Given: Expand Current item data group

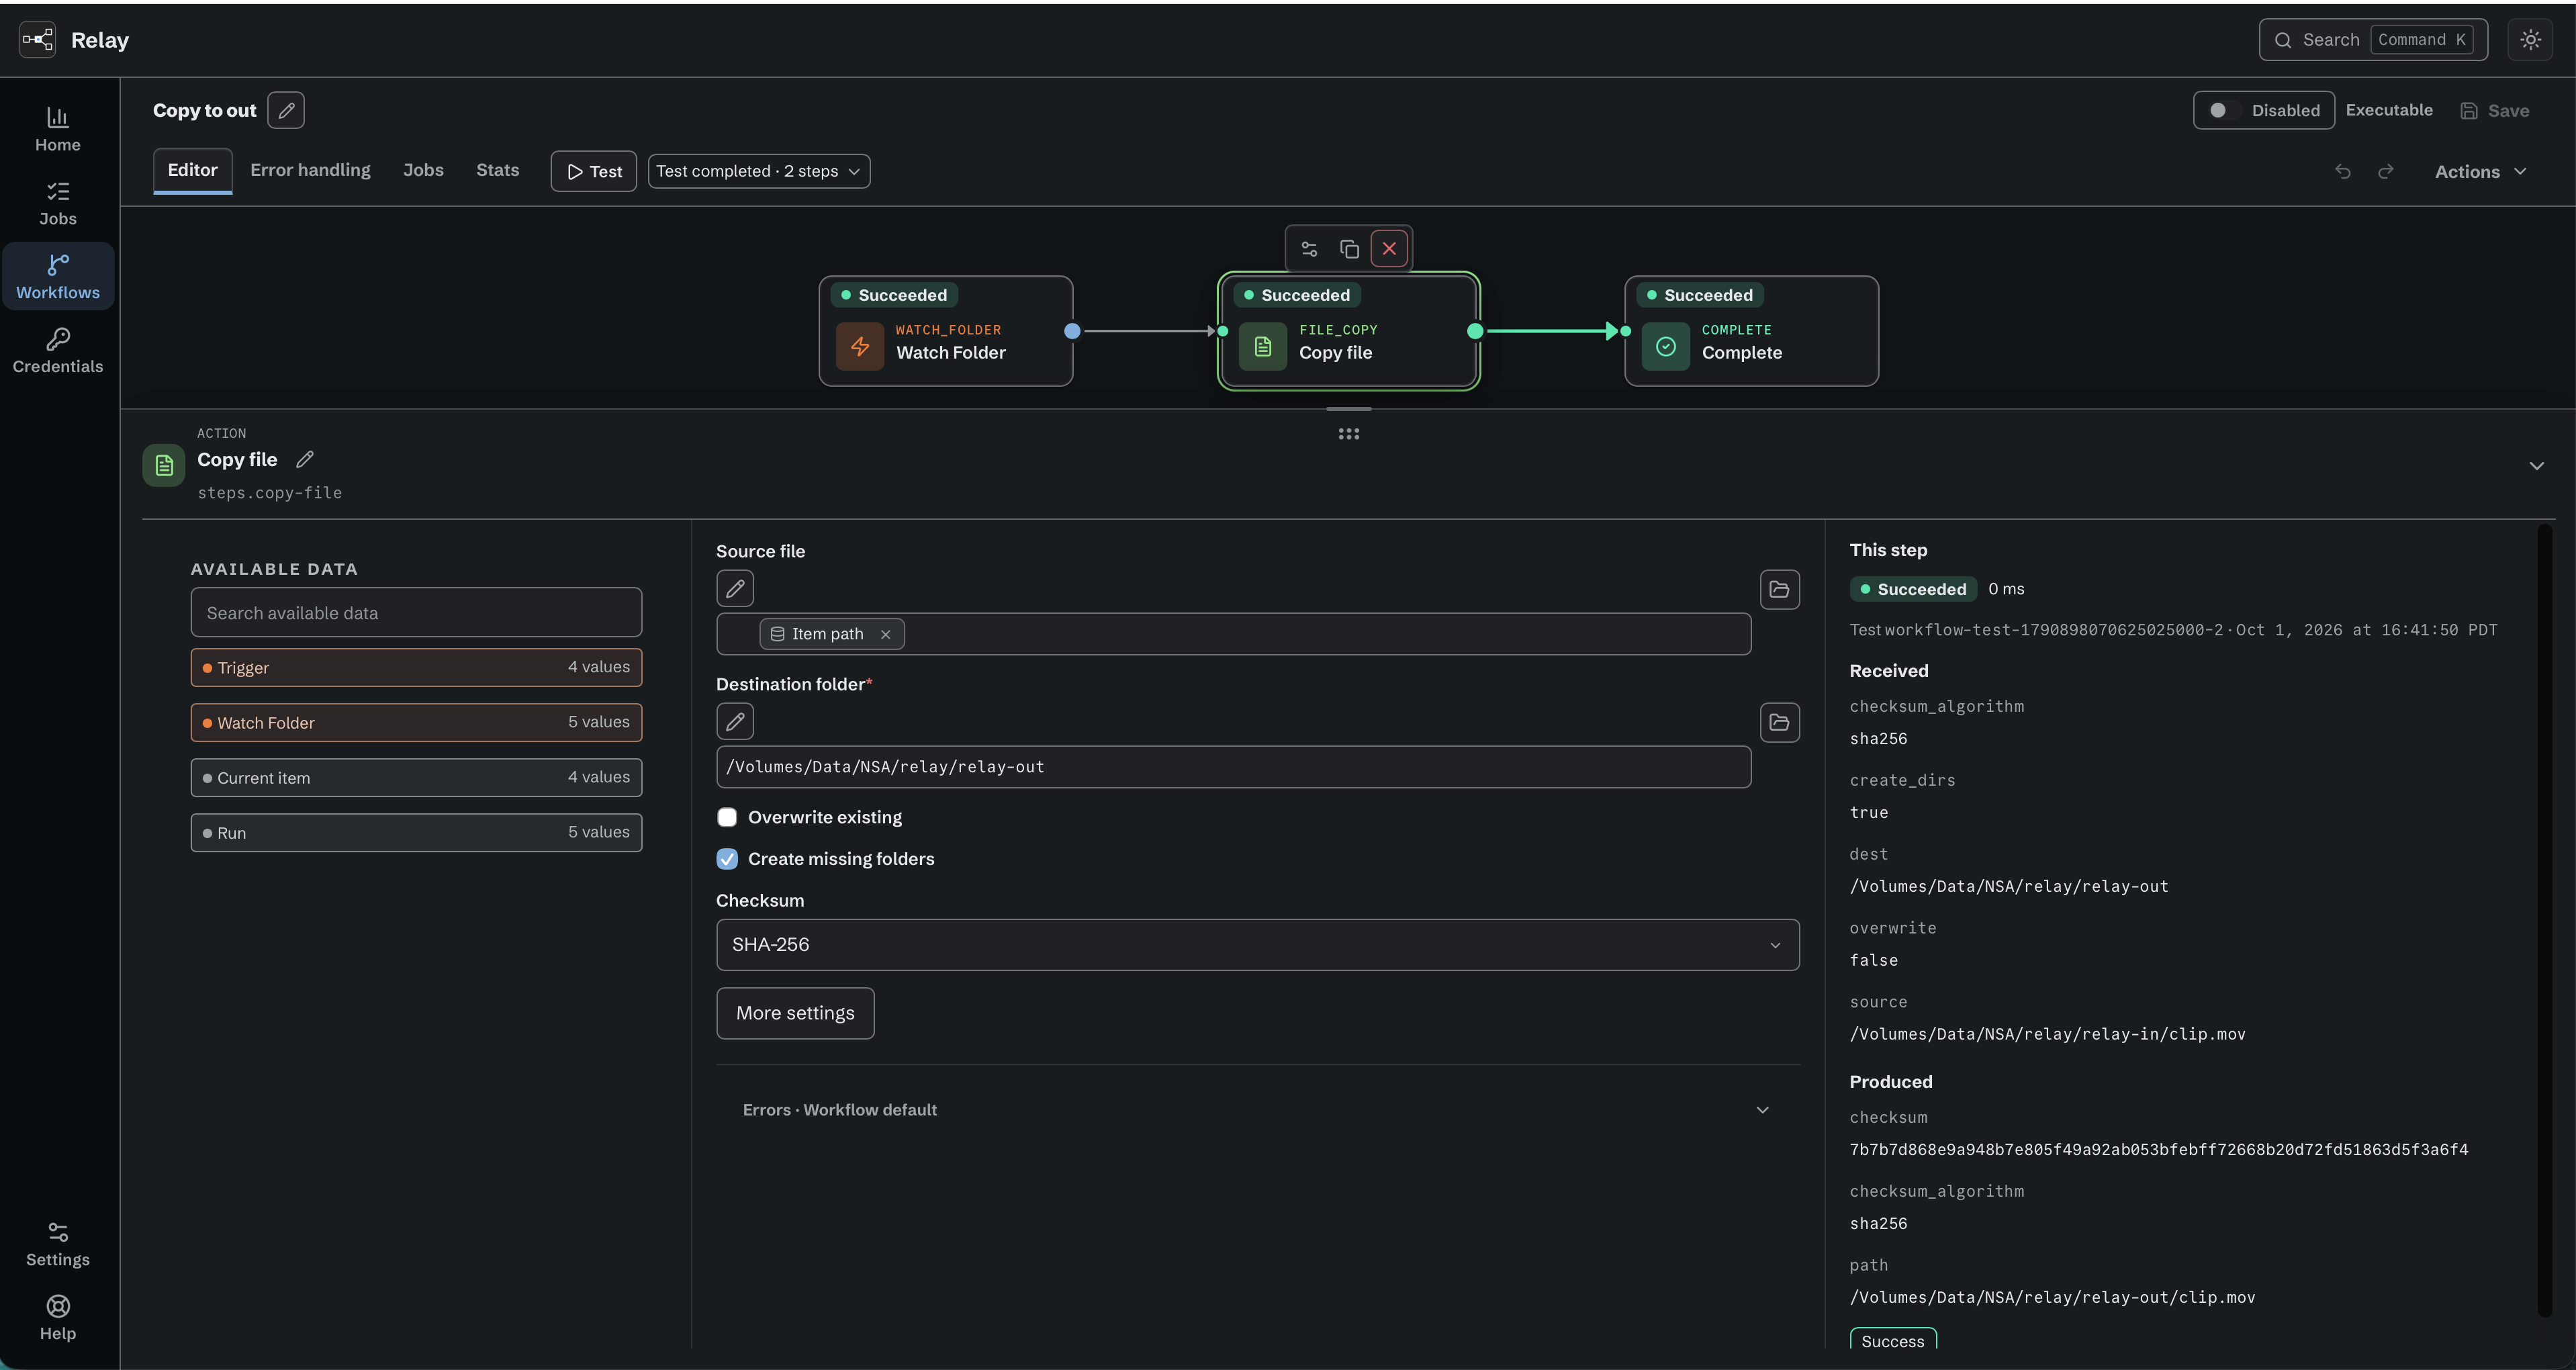Looking at the screenshot, I should [416, 777].
